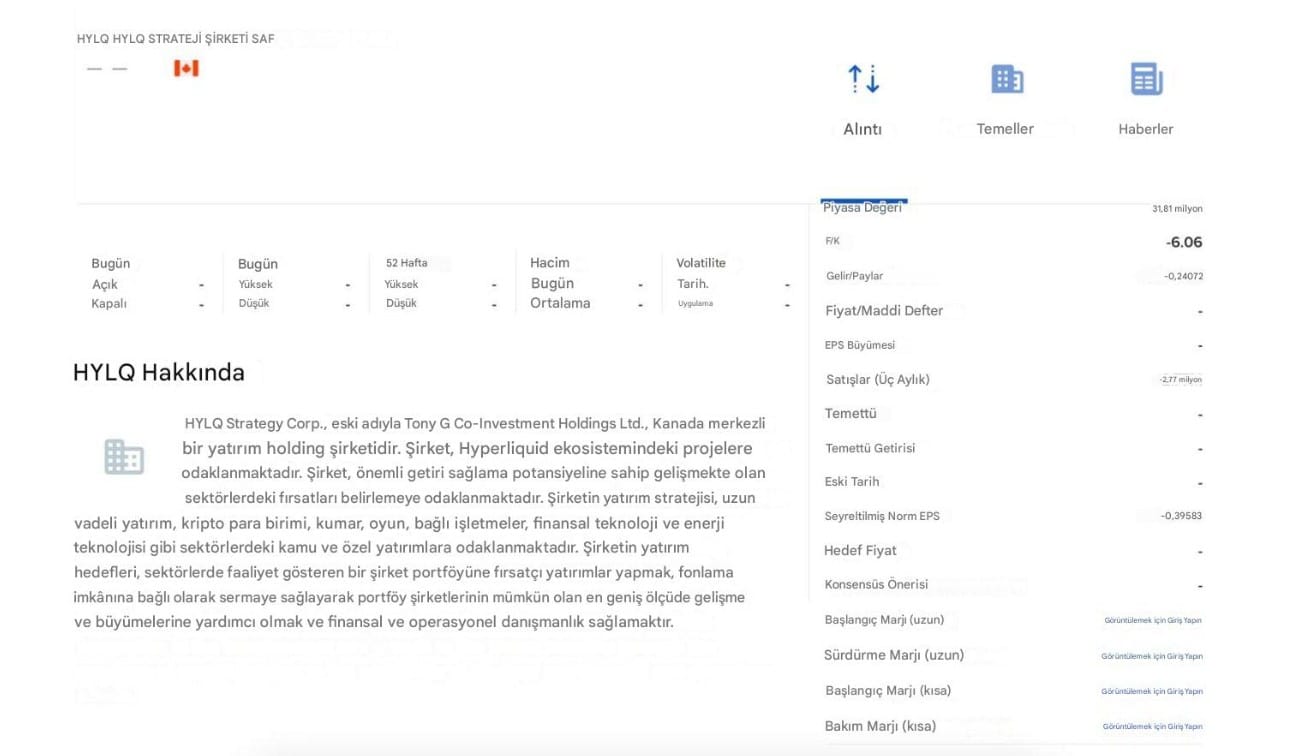
Task: Select the HYLQ HYLQ STRATEJİ ŞİRKETİ SAF title
Action: [176, 39]
